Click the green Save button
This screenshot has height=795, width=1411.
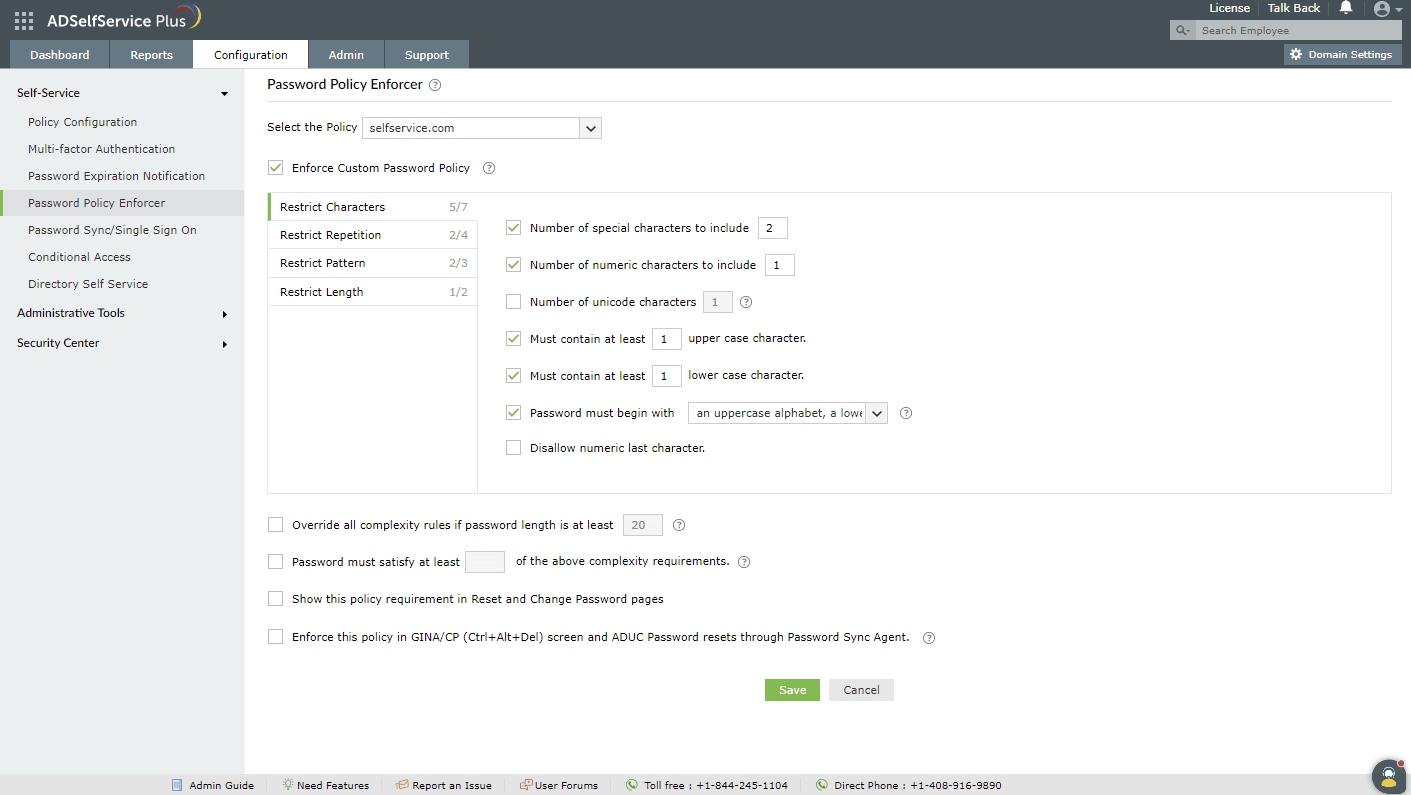coord(791,690)
